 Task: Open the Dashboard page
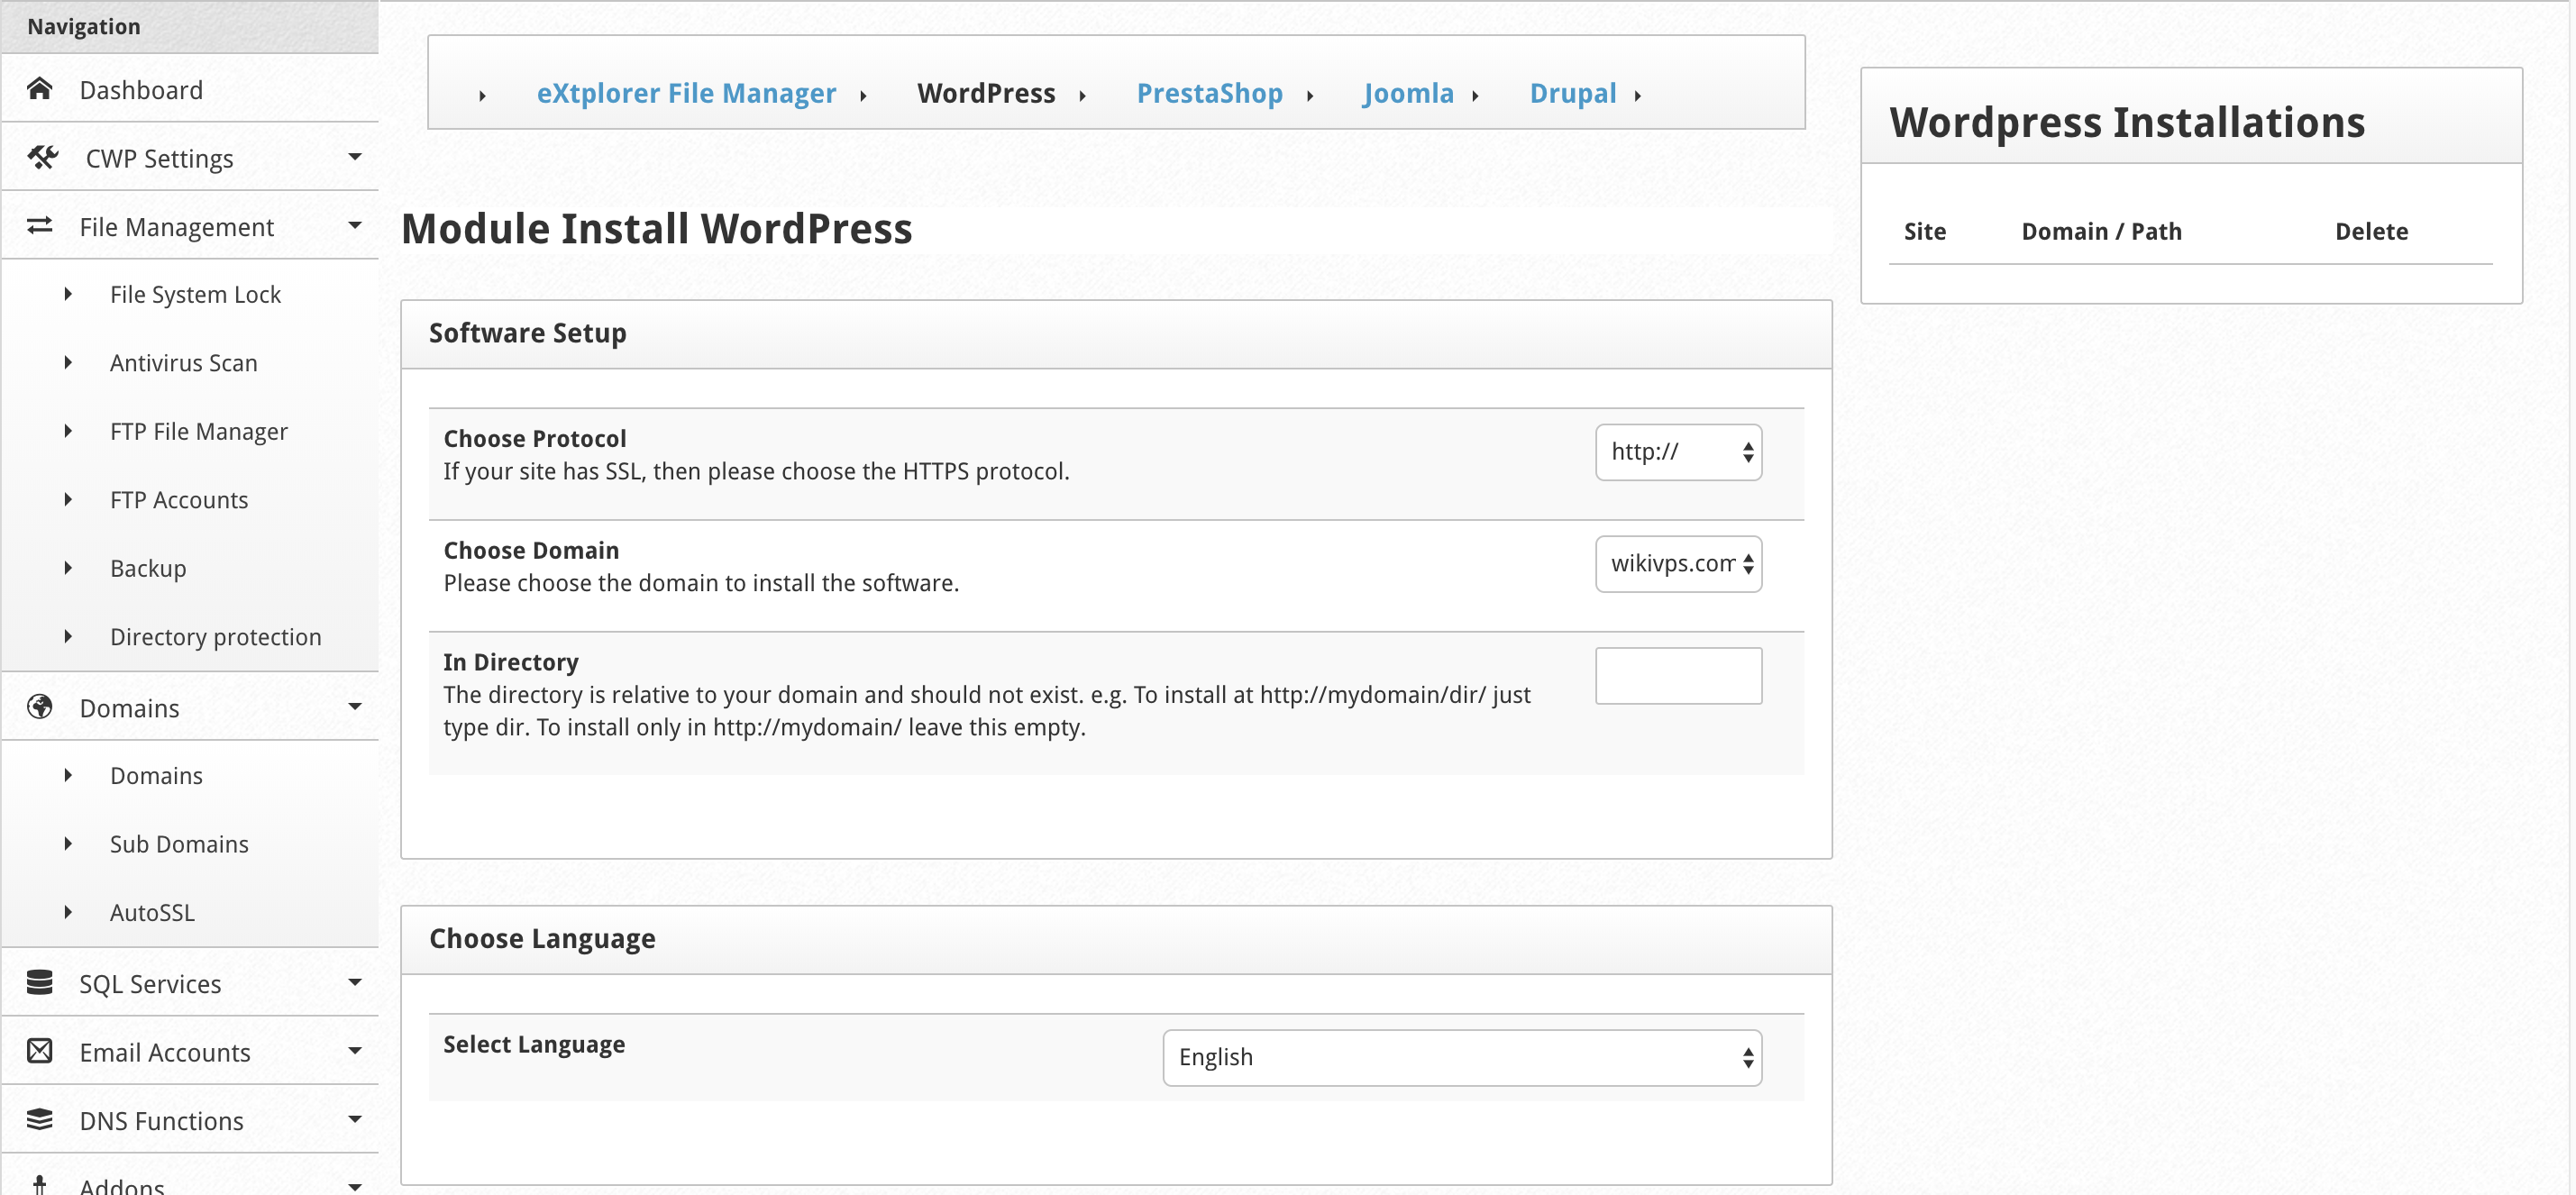tap(141, 90)
